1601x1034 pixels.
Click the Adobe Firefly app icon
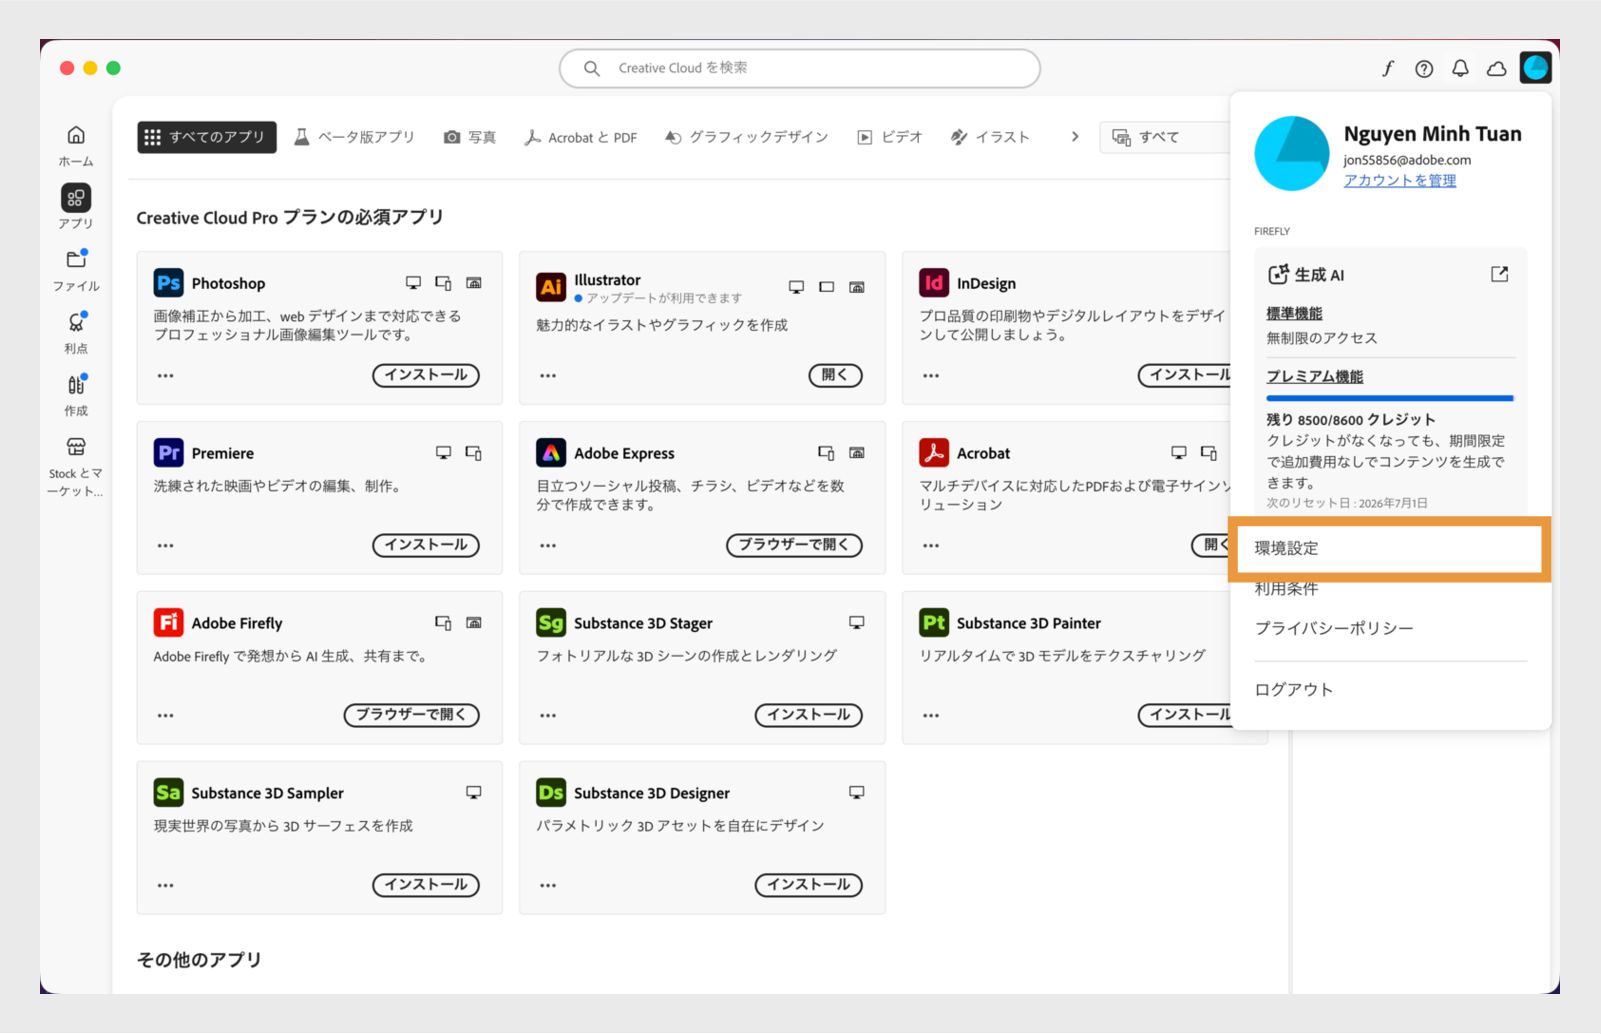[x=168, y=623]
